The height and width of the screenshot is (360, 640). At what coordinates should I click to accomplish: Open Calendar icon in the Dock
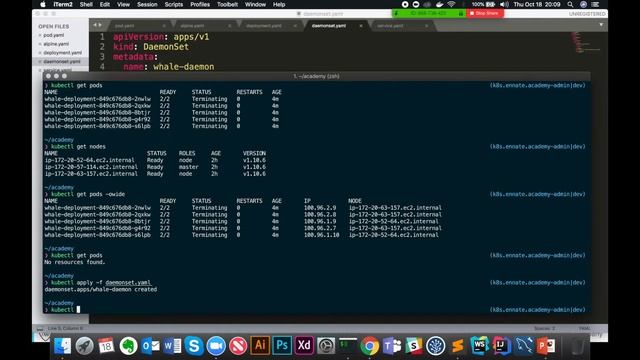click(106, 346)
